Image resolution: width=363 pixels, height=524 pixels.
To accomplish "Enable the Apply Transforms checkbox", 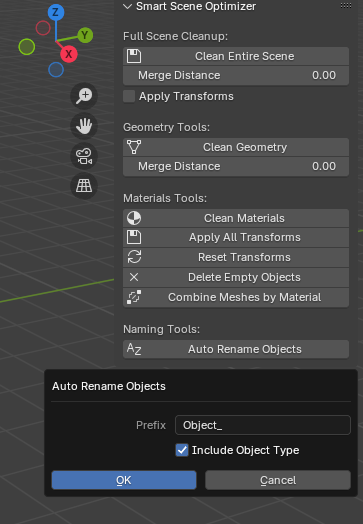I will point(129,96).
